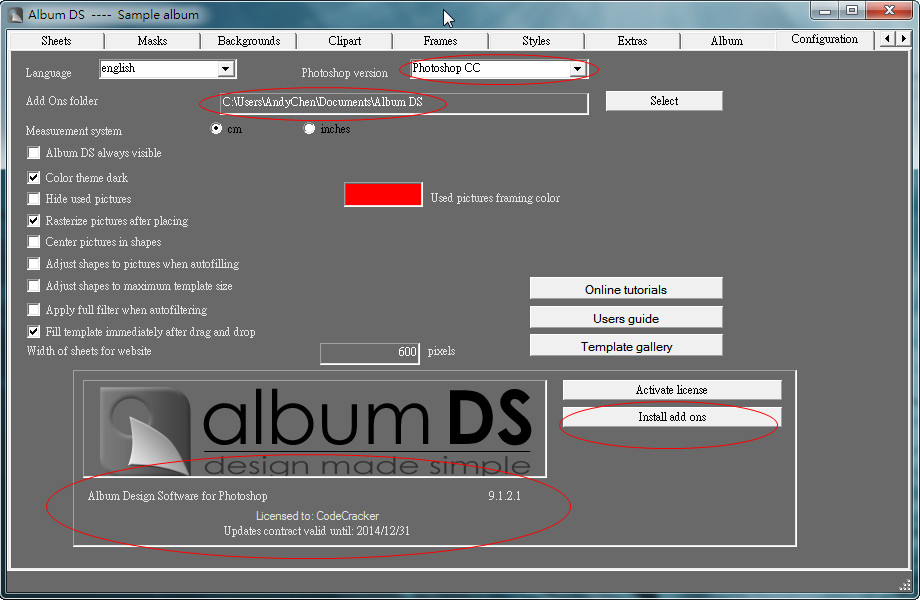Viewport: 920px width, 600px height.
Task: Switch to the Masks tab
Action: [x=152, y=40]
